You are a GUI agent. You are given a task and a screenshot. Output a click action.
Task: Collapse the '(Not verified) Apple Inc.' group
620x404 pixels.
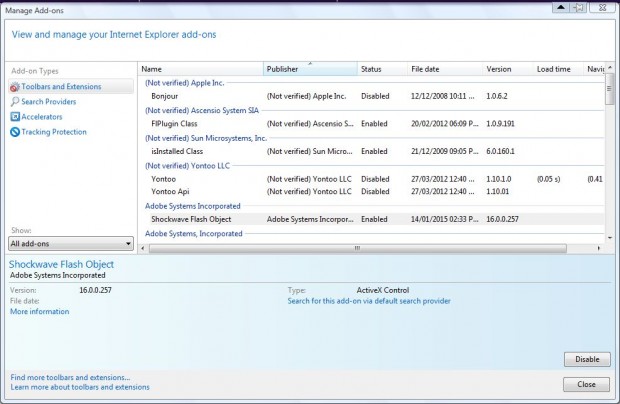(184, 83)
